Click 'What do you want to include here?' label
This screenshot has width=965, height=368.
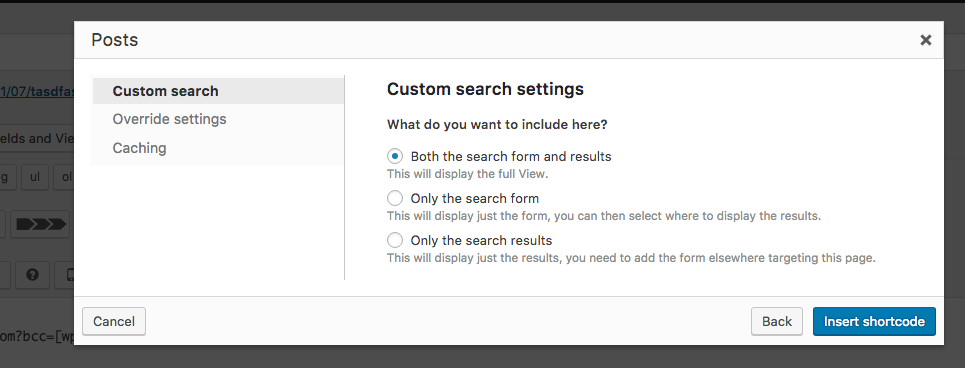point(497,124)
